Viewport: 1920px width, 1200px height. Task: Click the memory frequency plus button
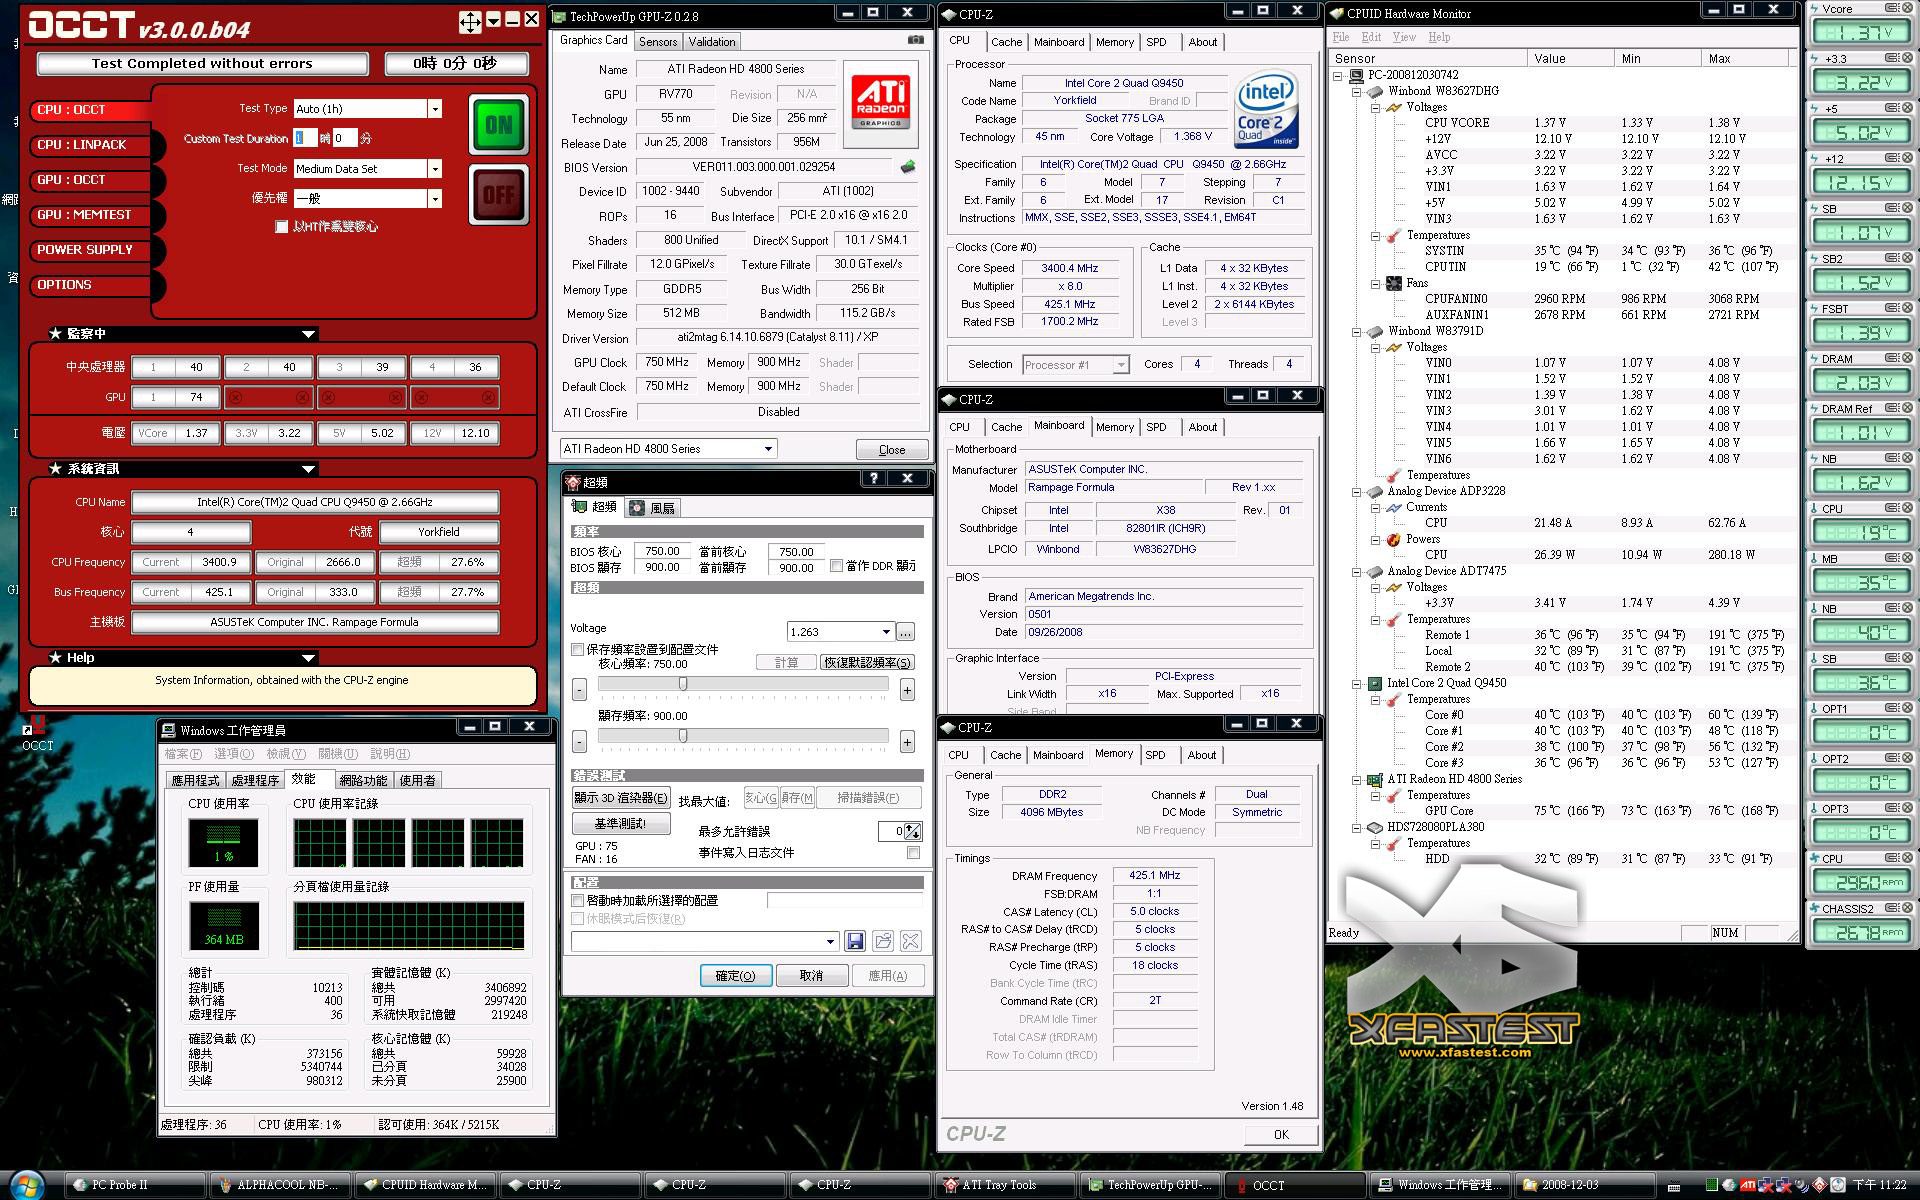(x=907, y=741)
